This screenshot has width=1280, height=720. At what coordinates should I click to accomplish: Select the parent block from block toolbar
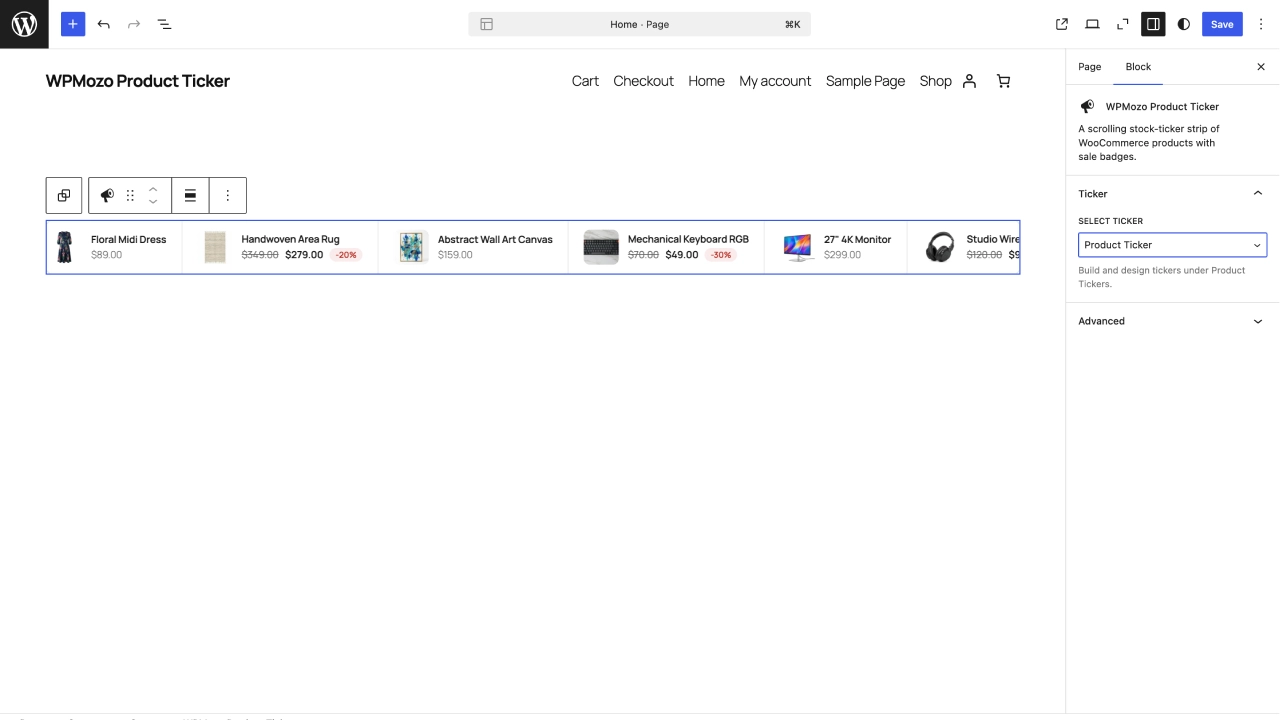coord(64,195)
